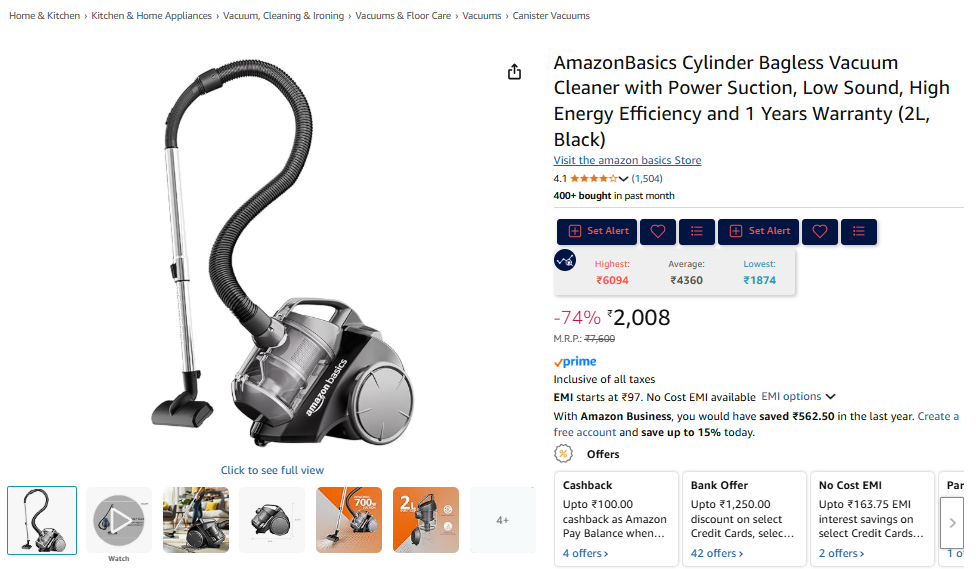Click the second heart wishlist icon
The height and width of the screenshot is (569, 976).
(x=820, y=232)
